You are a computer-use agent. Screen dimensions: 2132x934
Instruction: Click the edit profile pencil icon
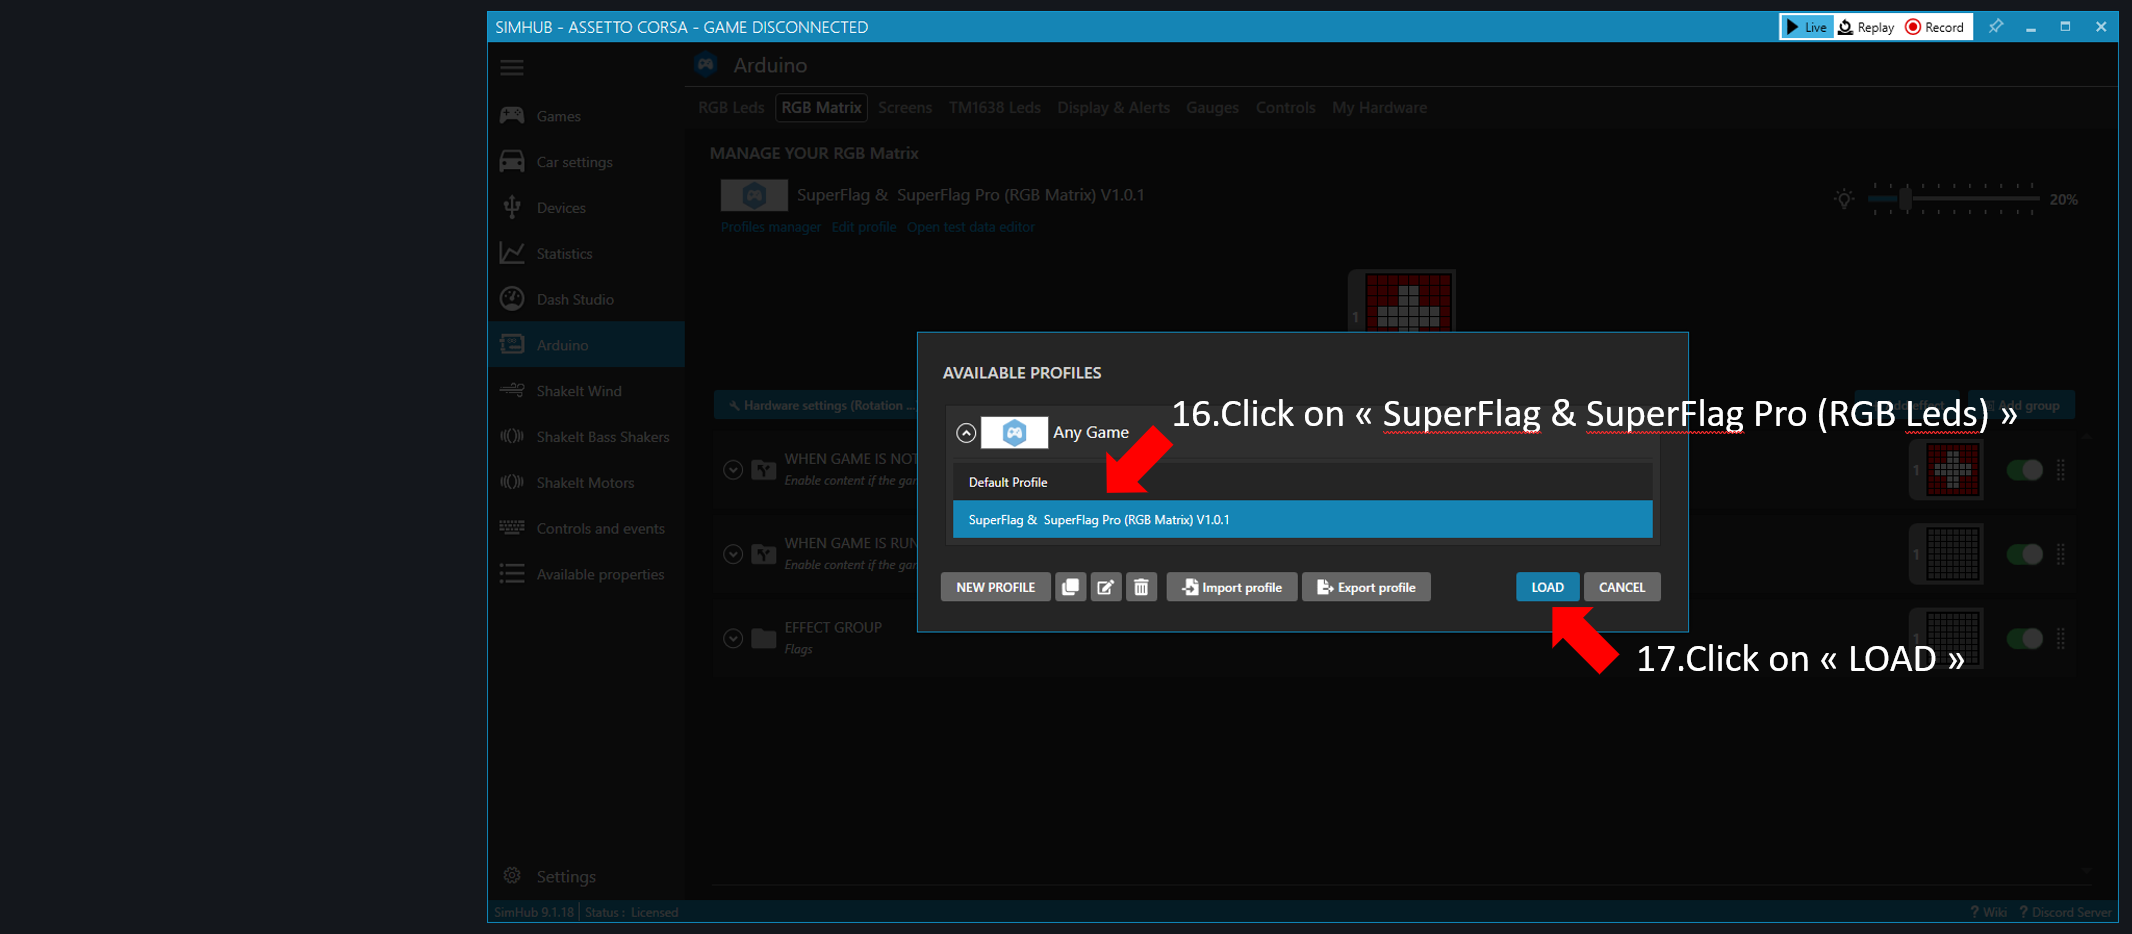[1105, 587]
